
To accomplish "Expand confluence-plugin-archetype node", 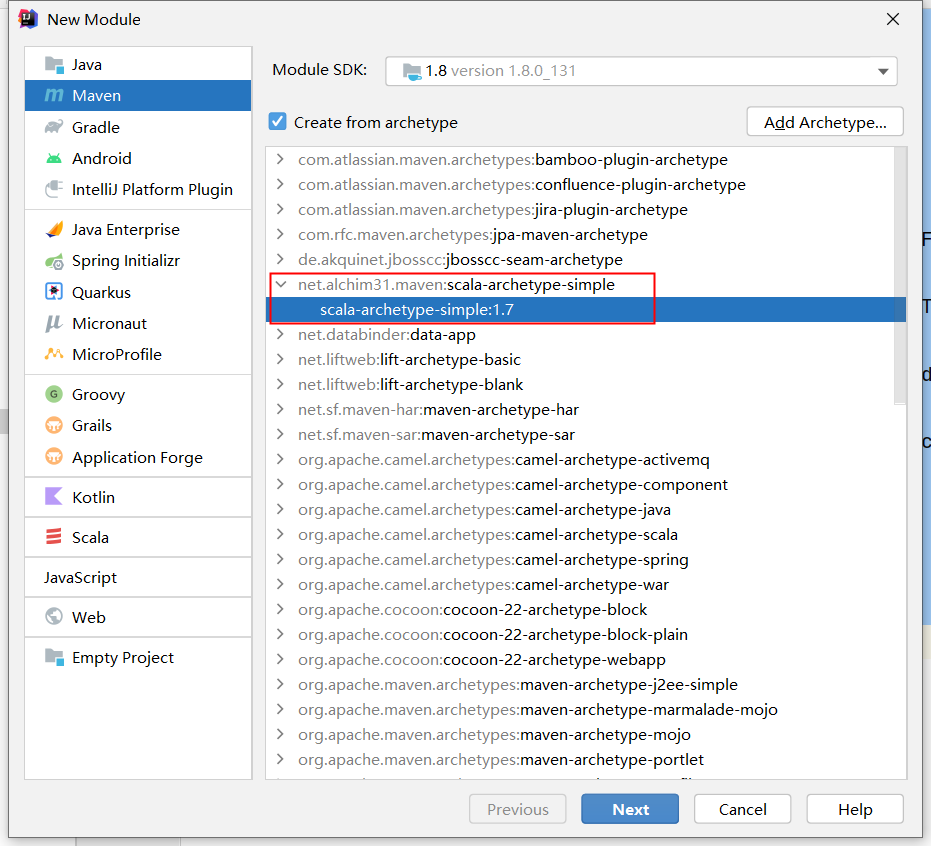I will [x=280, y=184].
